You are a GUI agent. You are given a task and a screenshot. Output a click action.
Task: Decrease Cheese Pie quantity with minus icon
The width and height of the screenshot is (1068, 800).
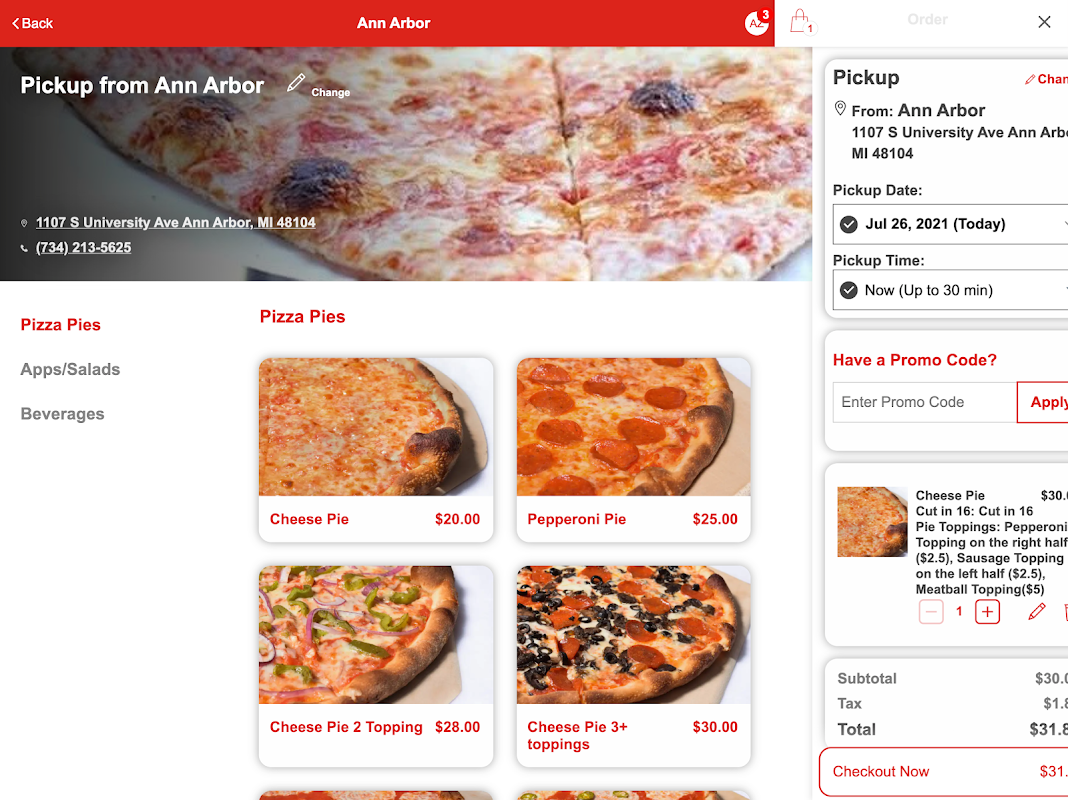(930, 611)
